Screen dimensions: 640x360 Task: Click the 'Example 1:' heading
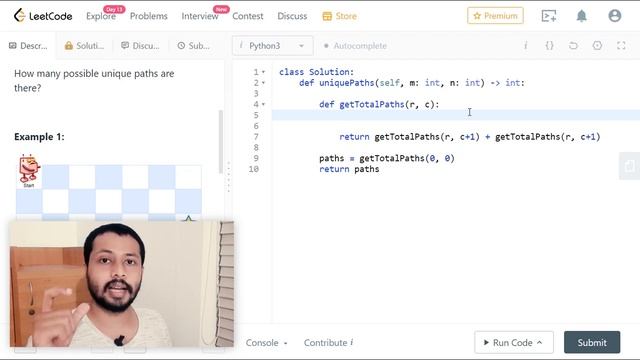39,137
